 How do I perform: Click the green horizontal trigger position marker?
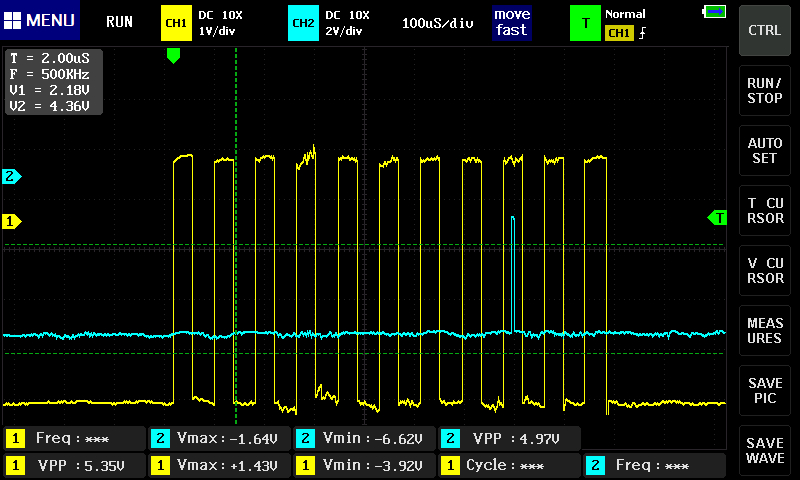(173, 57)
